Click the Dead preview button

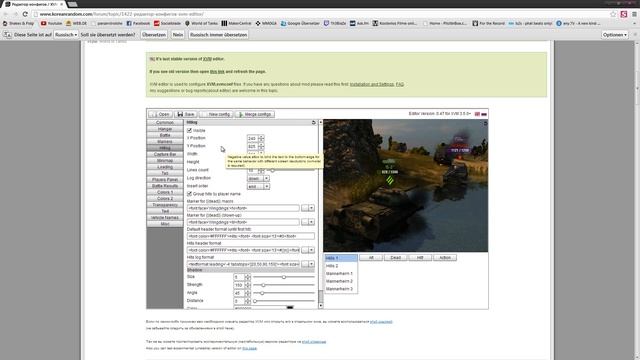click(x=396, y=258)
